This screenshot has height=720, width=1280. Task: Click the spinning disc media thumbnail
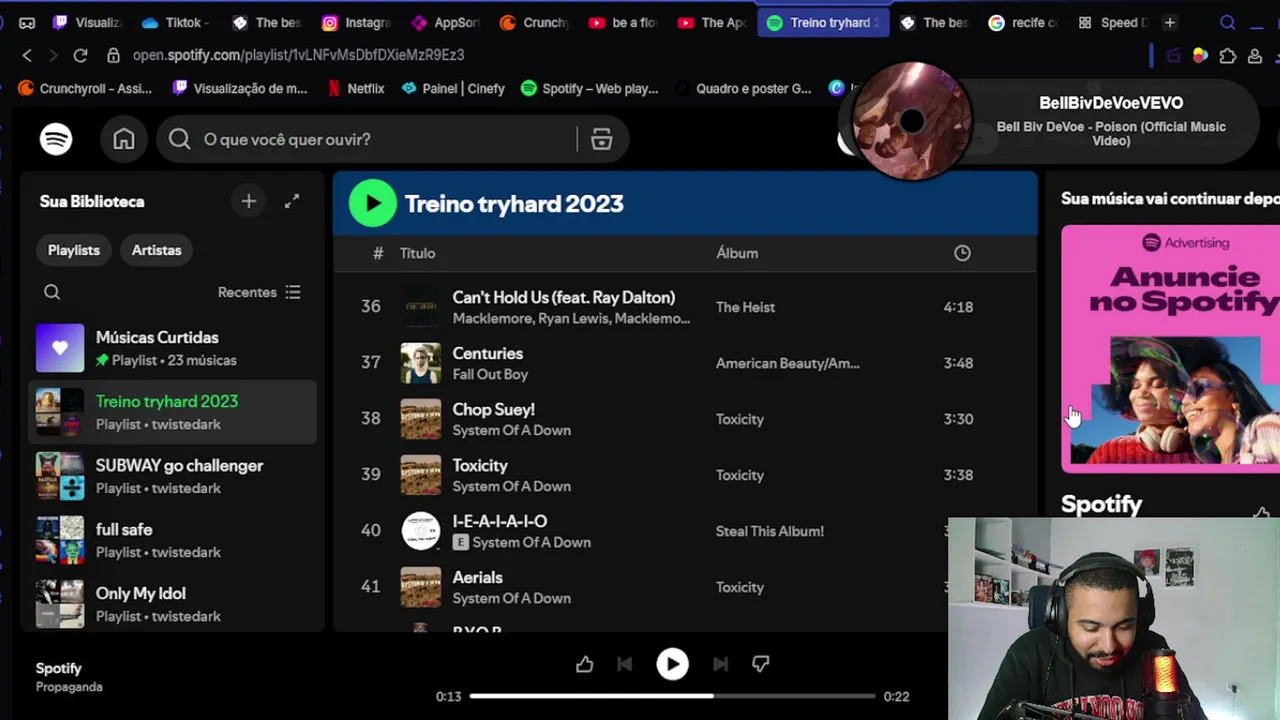pyautogui.click(x=911, y=121)
